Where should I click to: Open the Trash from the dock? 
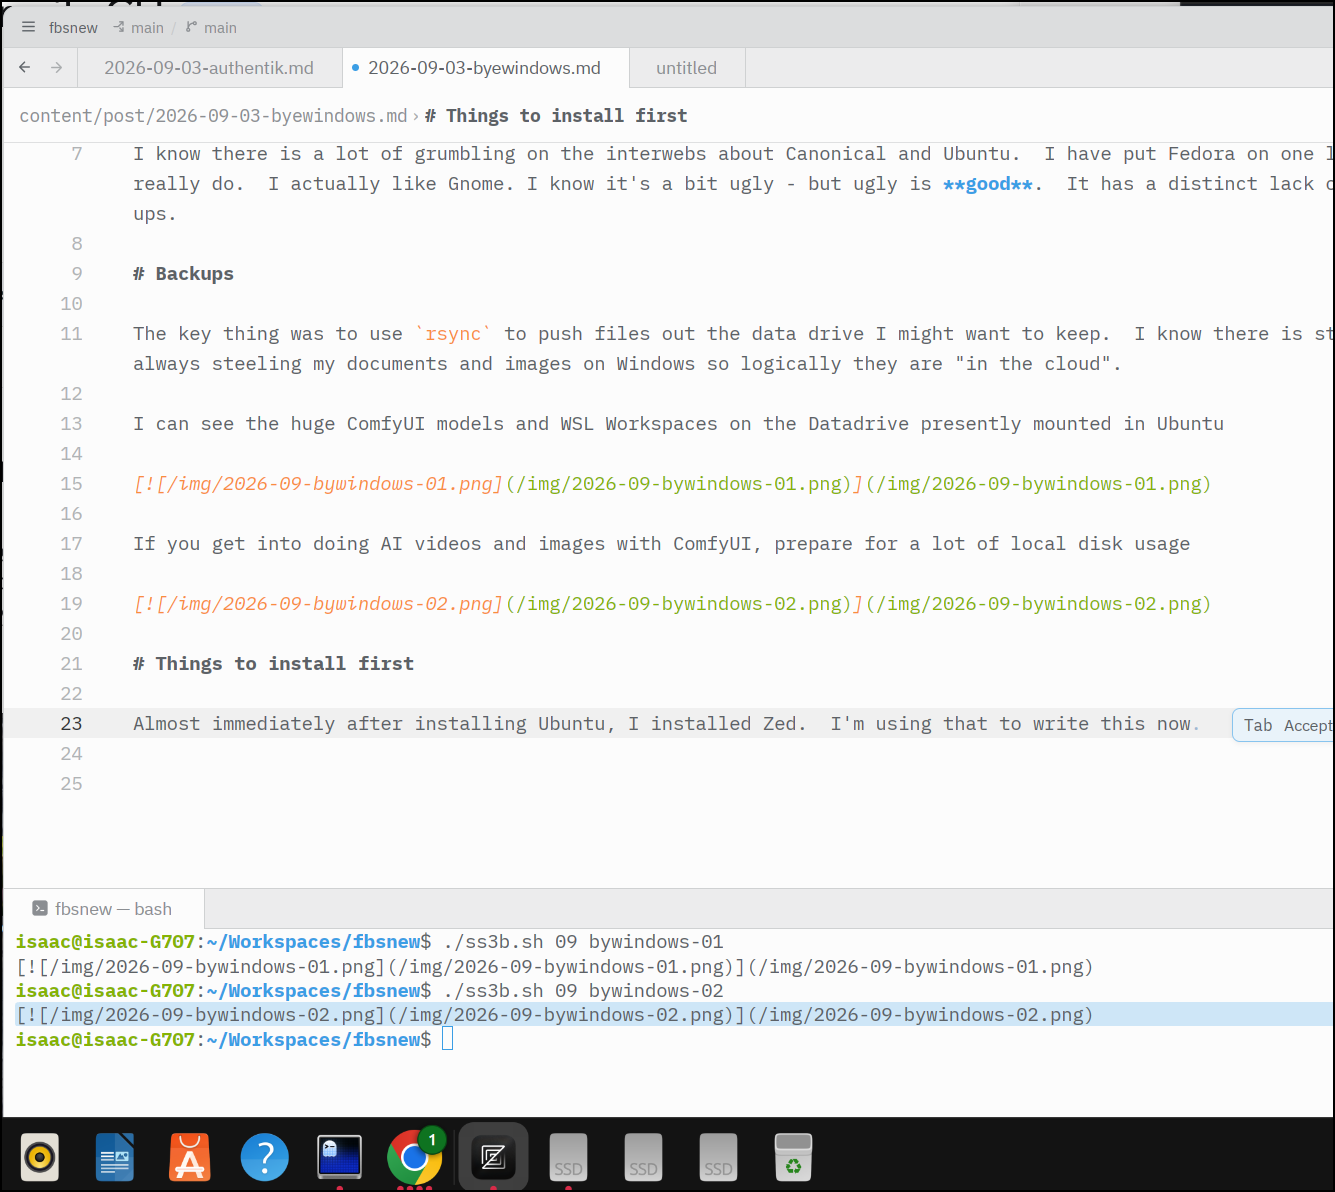click(793, 1158)
